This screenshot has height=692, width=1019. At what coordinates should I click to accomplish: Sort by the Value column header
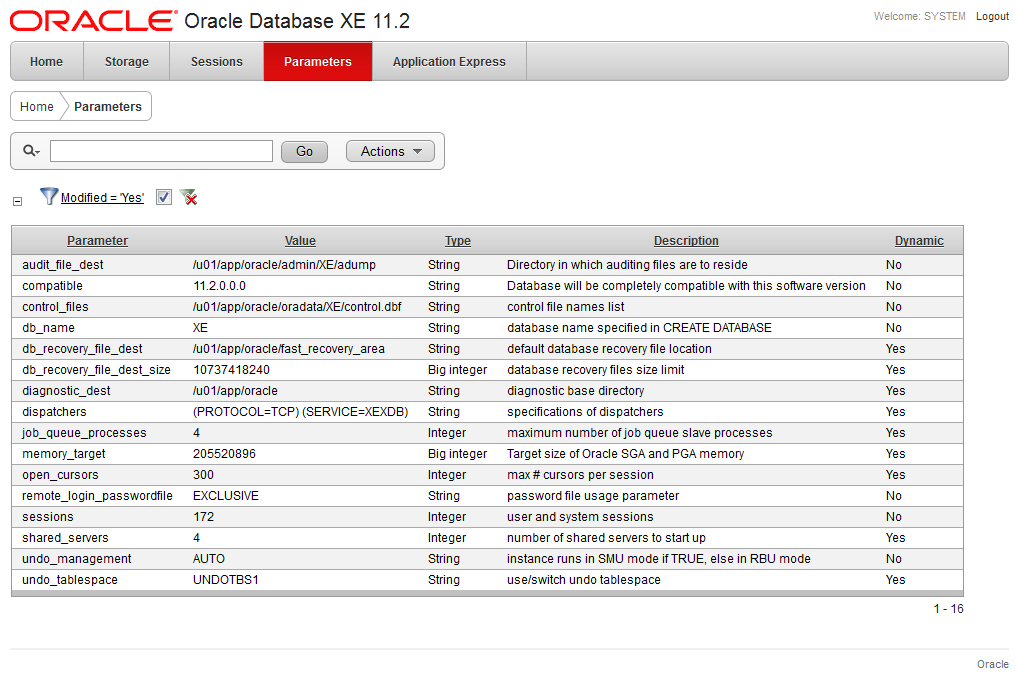point(300,240)
